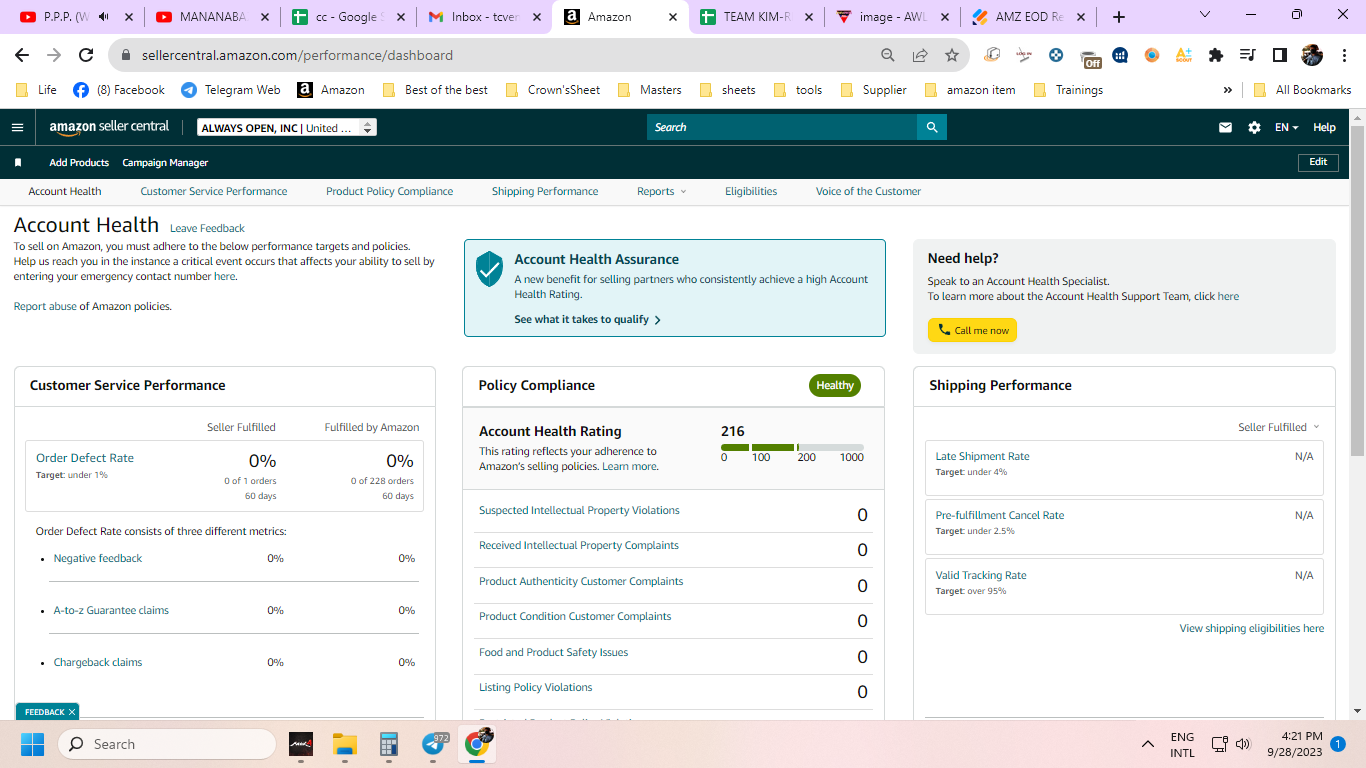The width and height of the screenshot is (1366, 768).
Task: Open File Explorer from the taskbar
Action: click(344, 744)
